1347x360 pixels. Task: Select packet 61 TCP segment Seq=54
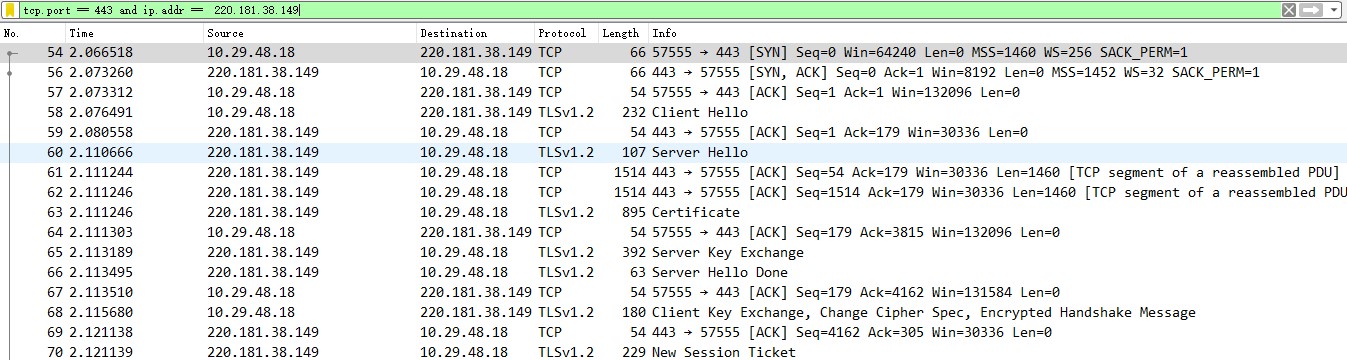coord(673,172)
